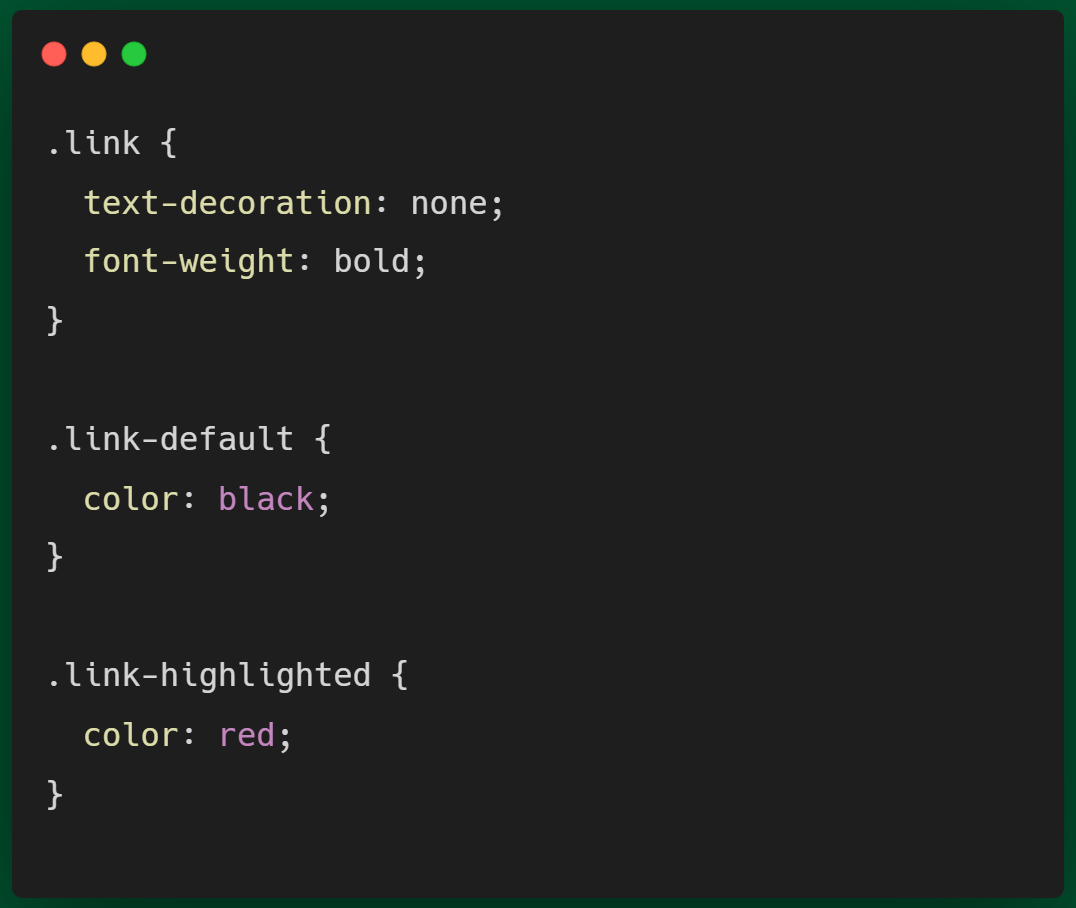Viewport: 1076px width, 908px height.
Task: Click the bold value after font-weight
Action: point(371,261)
